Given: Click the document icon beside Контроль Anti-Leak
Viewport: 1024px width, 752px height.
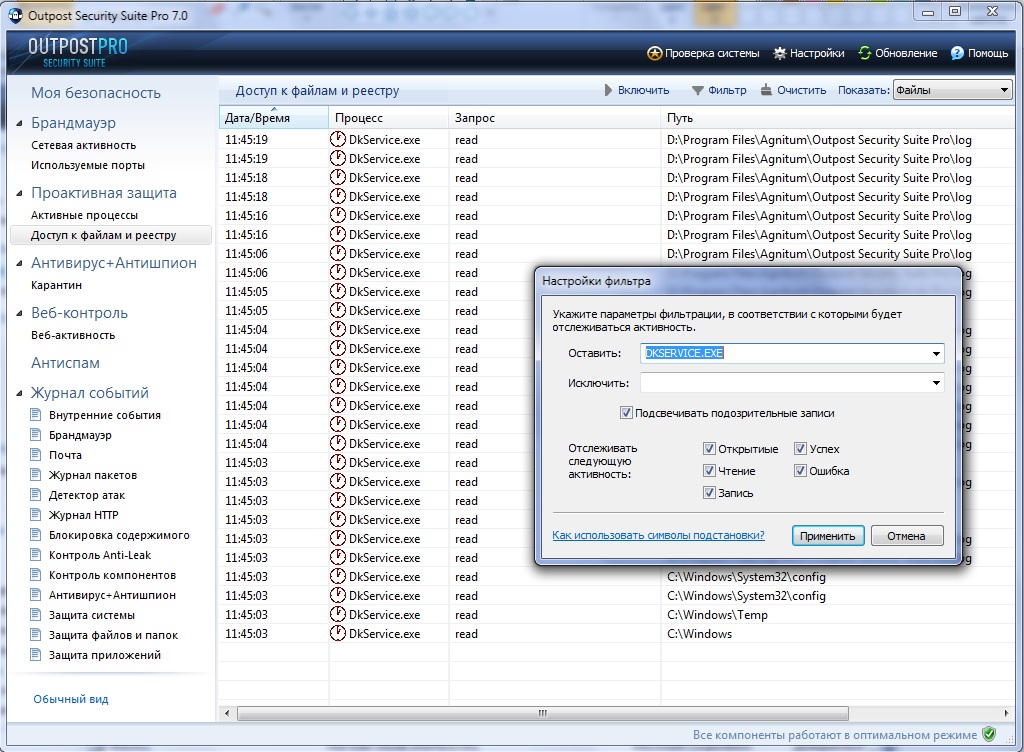Looking at the screenshot, I should tap(36, 555).
